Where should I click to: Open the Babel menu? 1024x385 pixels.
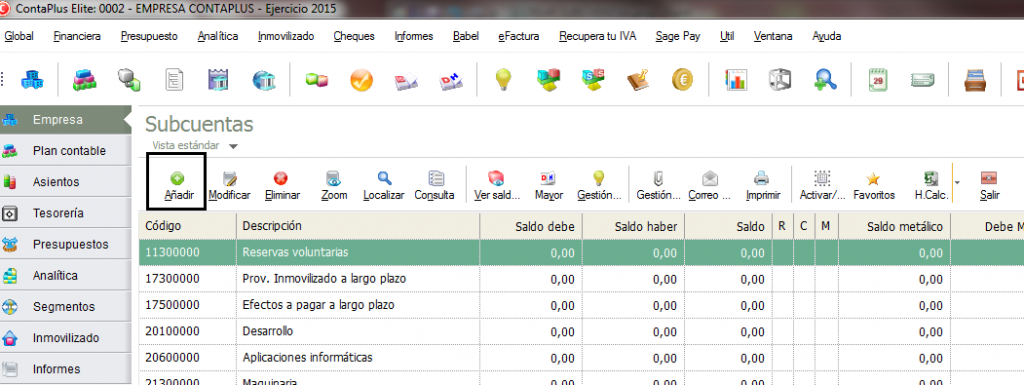point(466,37)
